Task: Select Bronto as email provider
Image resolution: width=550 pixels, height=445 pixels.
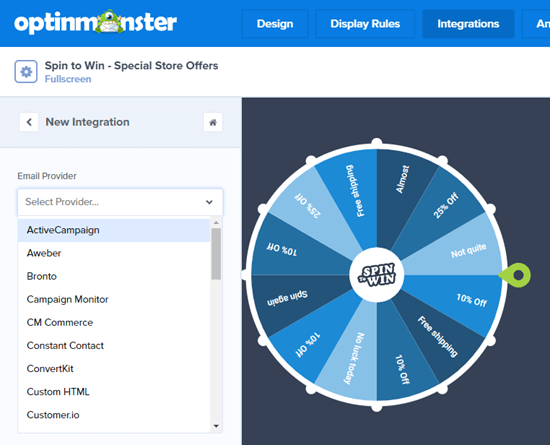Action: coord(114,276)
